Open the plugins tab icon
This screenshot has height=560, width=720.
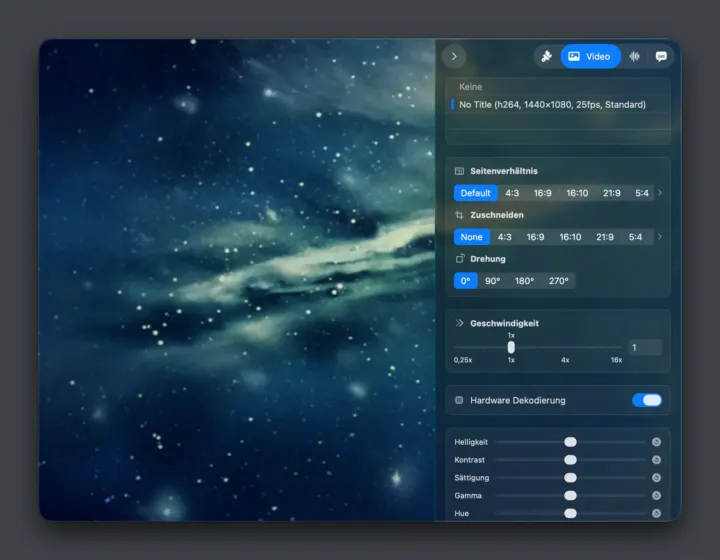pyautogui.click(x=547, y=56)
